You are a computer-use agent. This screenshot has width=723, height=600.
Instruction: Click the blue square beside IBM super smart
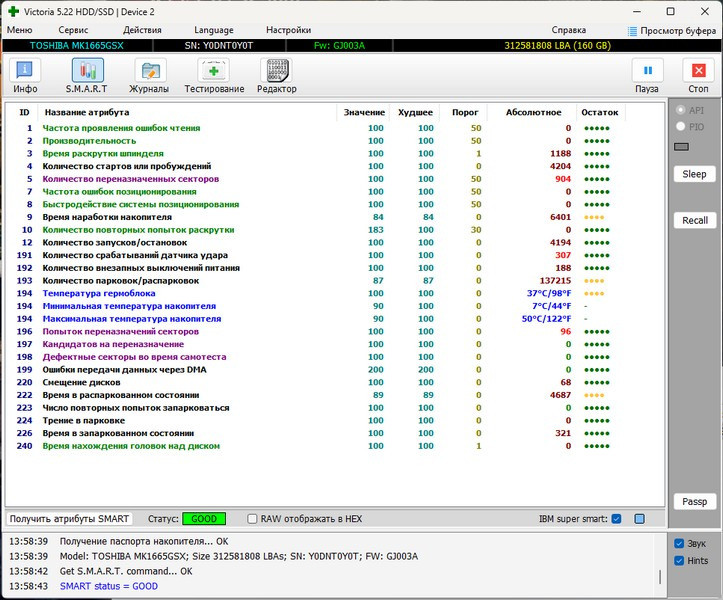pos(640,519)
